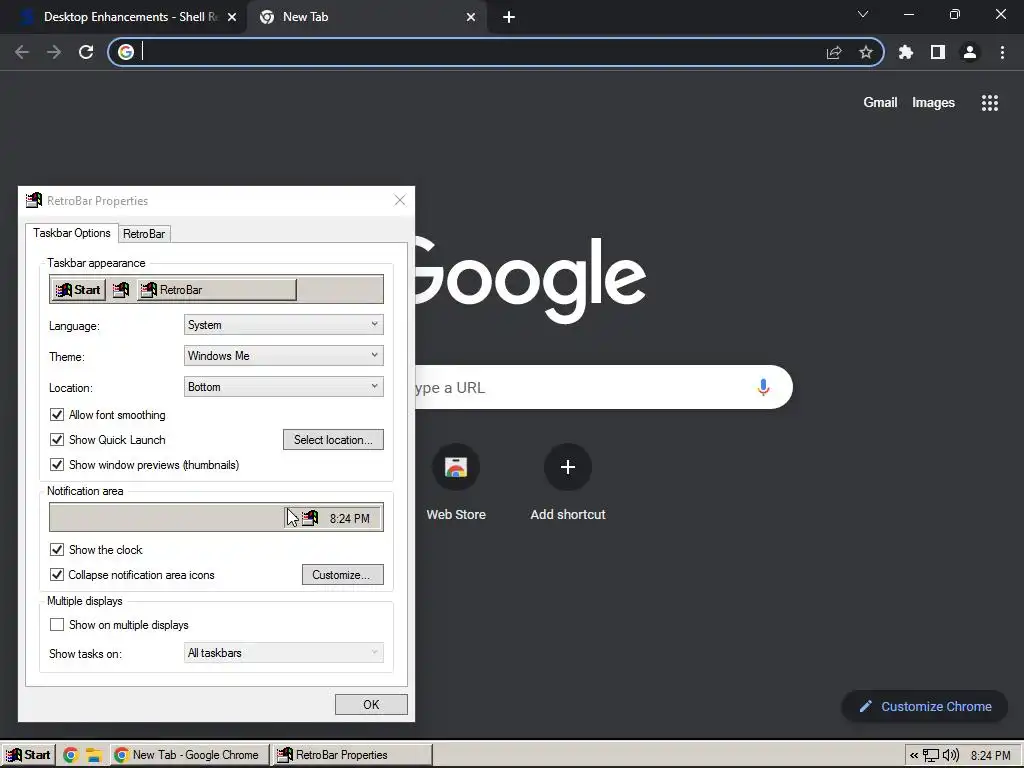Switch to New Tab - Google Chrome taskbar button
1024x768 pixels.
(189, 755)
